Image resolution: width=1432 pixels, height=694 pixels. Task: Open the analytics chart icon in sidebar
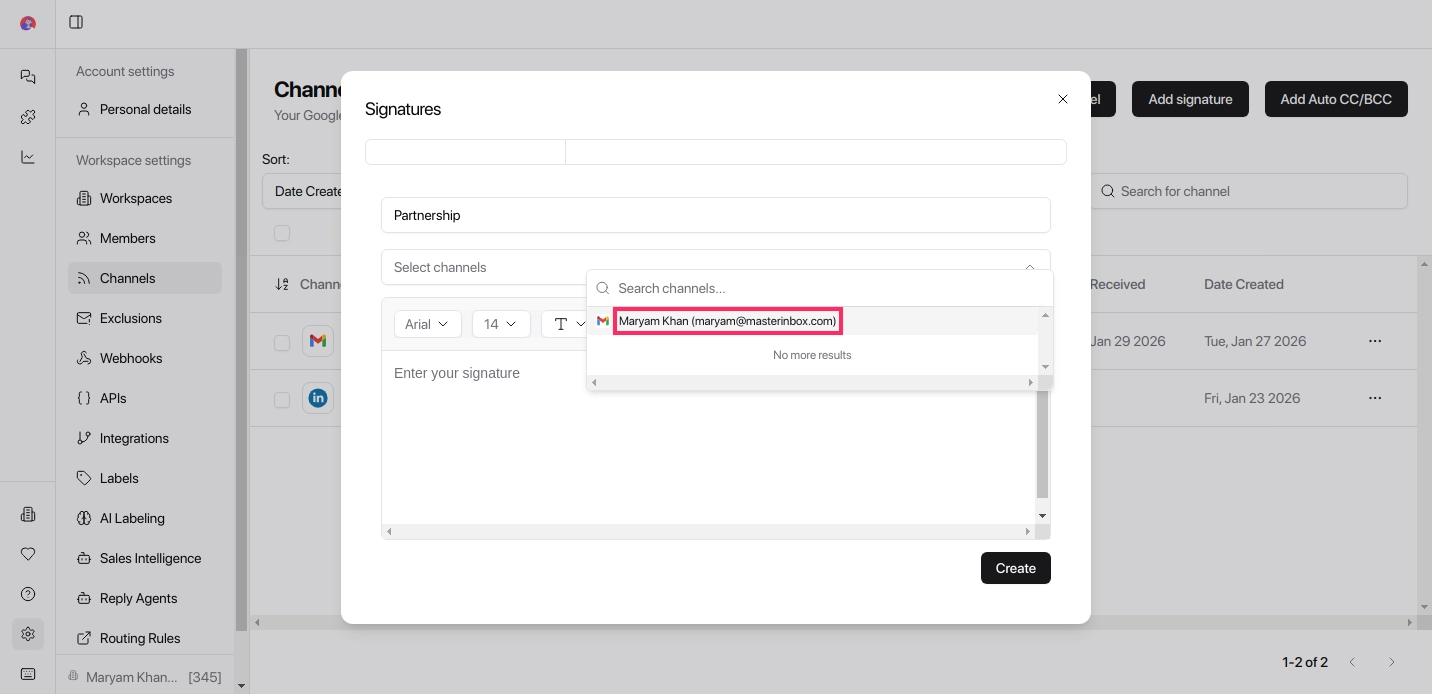pos(28,157)
